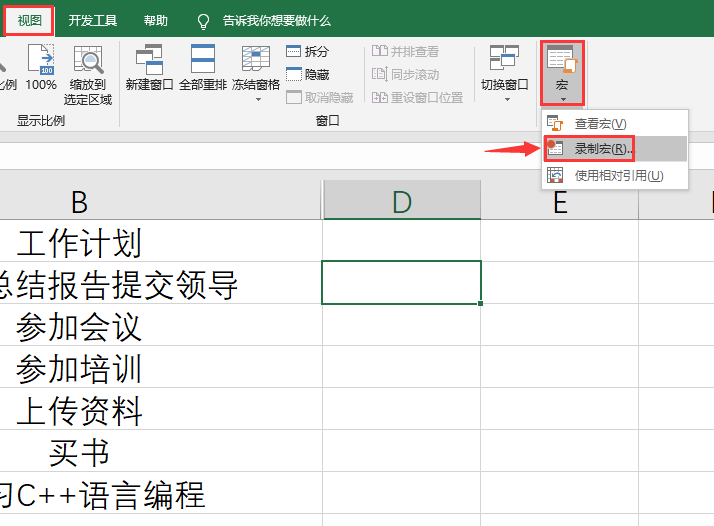
Task: Expand the 冻结窗格 dropdown arrow
Action: tap(258, 99)
